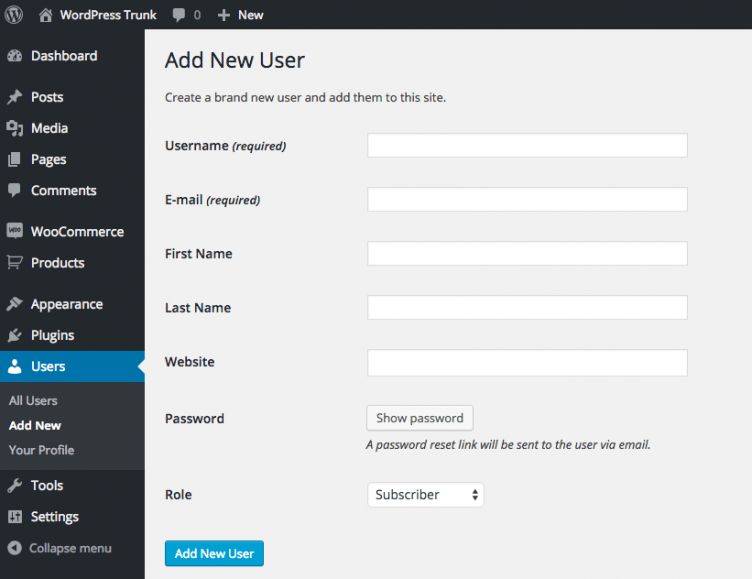
Task: Click the Media icon in sidebar
Action: point(14,128)
